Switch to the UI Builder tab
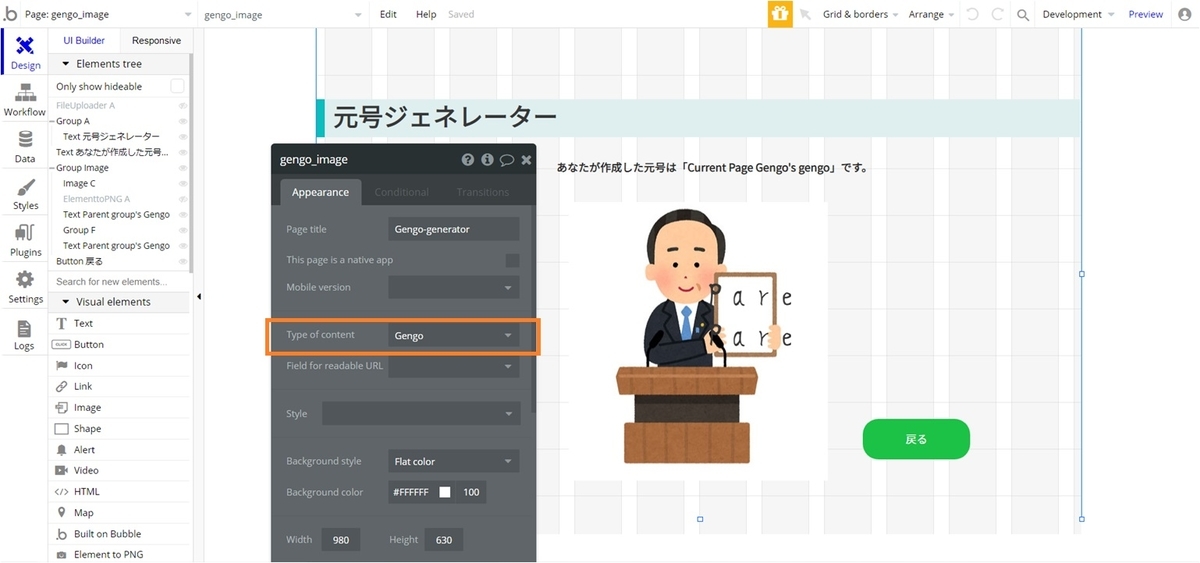Viewport: 1200px width, 563px height. click(84, 40)
